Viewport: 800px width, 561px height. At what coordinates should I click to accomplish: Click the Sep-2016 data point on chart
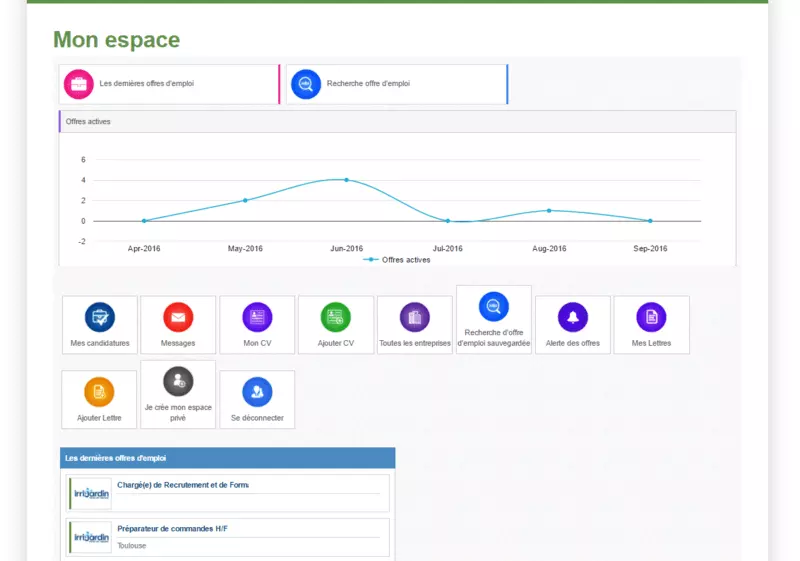(650, 221)
